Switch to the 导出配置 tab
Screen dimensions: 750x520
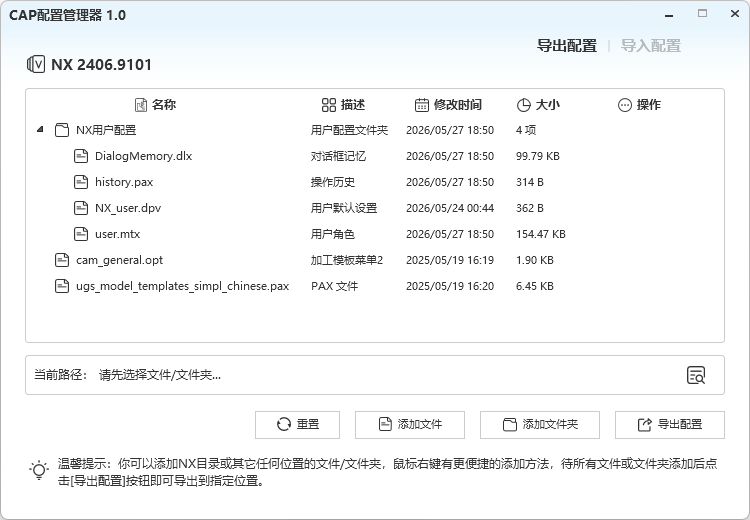pyautogui.click(x=566, y=45)
